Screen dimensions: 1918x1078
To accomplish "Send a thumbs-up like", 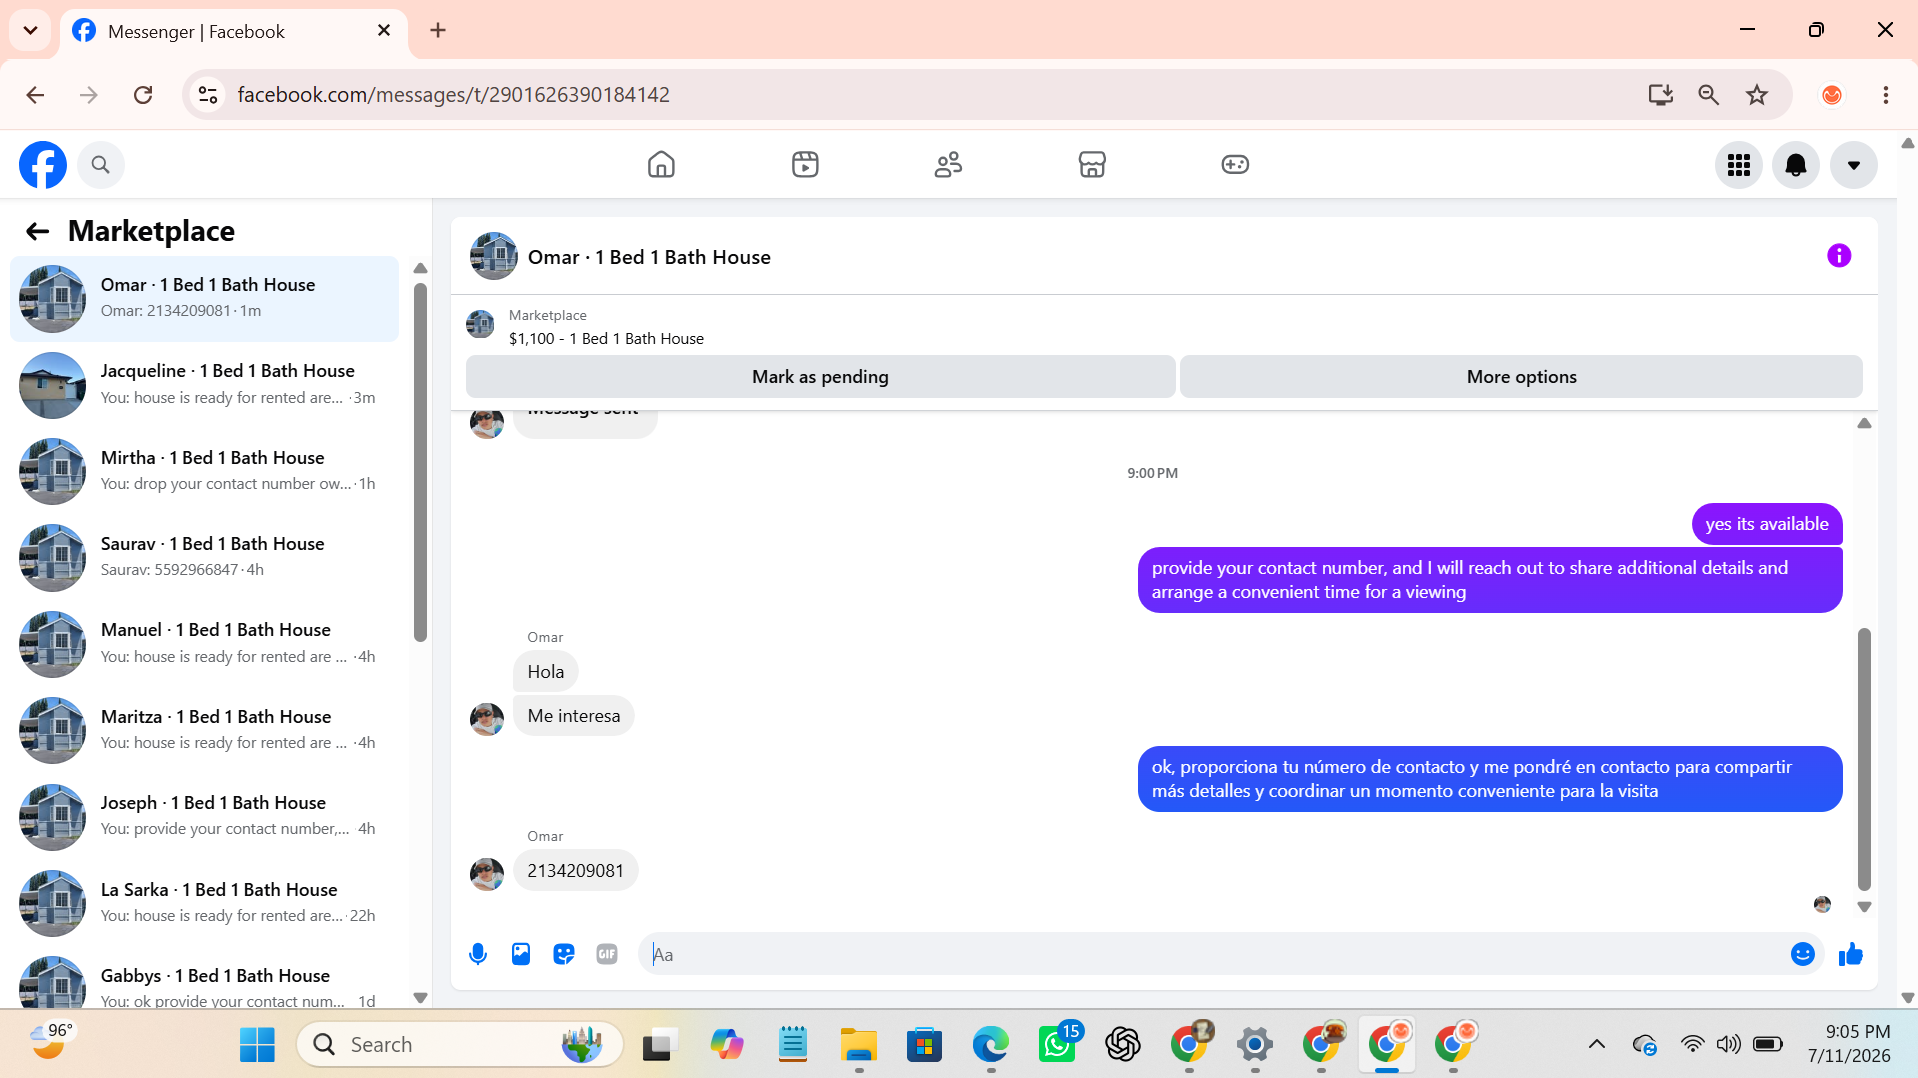I will (x=1851, y=954).
